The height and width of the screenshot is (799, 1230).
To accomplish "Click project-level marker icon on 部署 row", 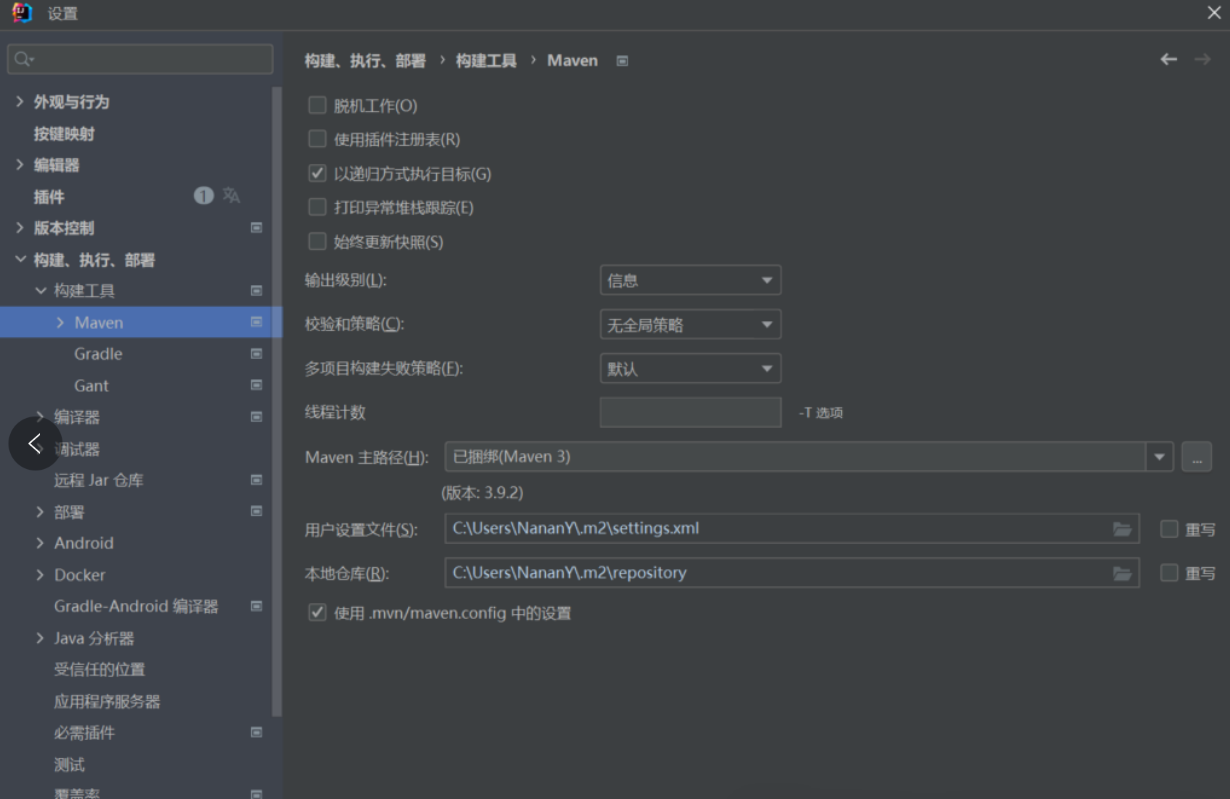I will point(256,511).
